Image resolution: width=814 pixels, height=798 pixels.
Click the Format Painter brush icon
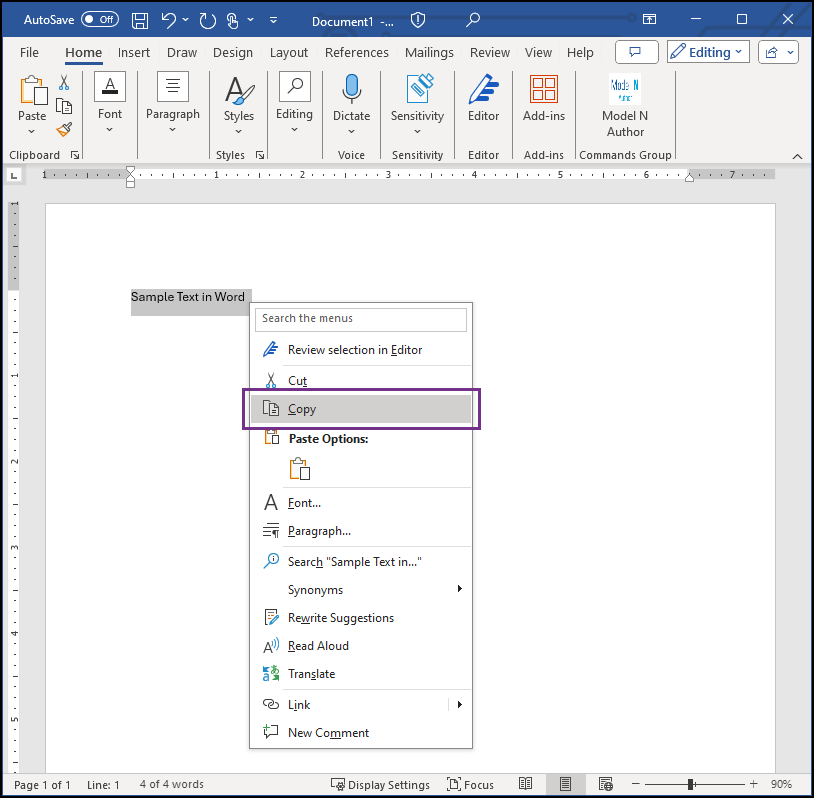click(64, 129)
